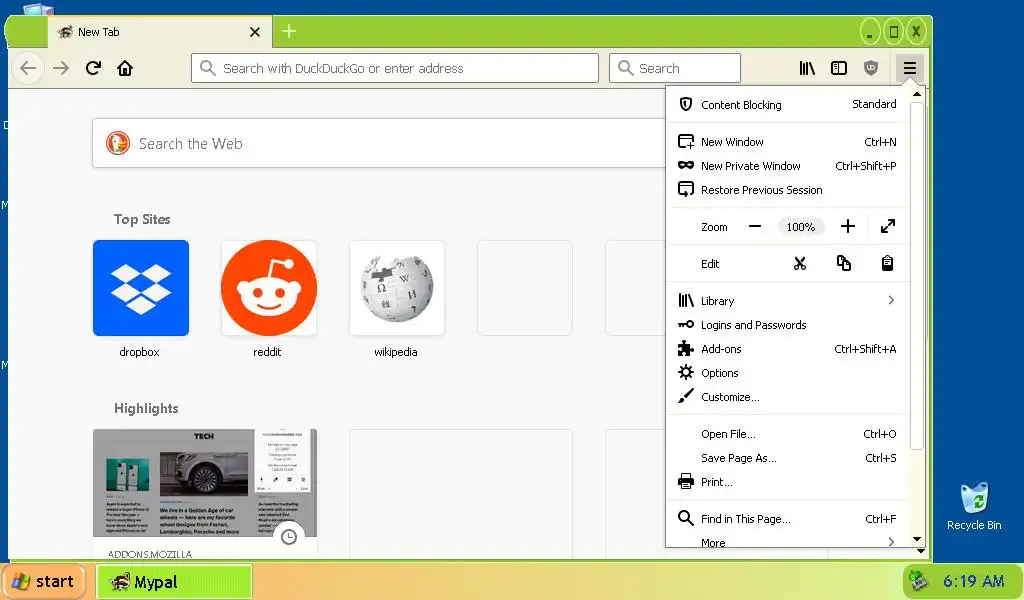Image resolution: width=1024 pixels, height=600 pixels.
Task: Go forward with the forward arrow
Action: 61,68
